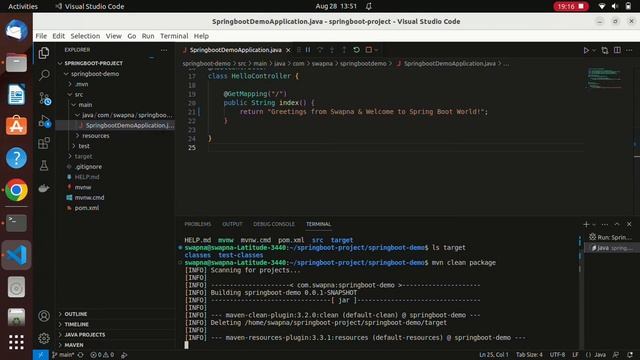Click the main branch status item
640x360 pixels.
(62, 355)
